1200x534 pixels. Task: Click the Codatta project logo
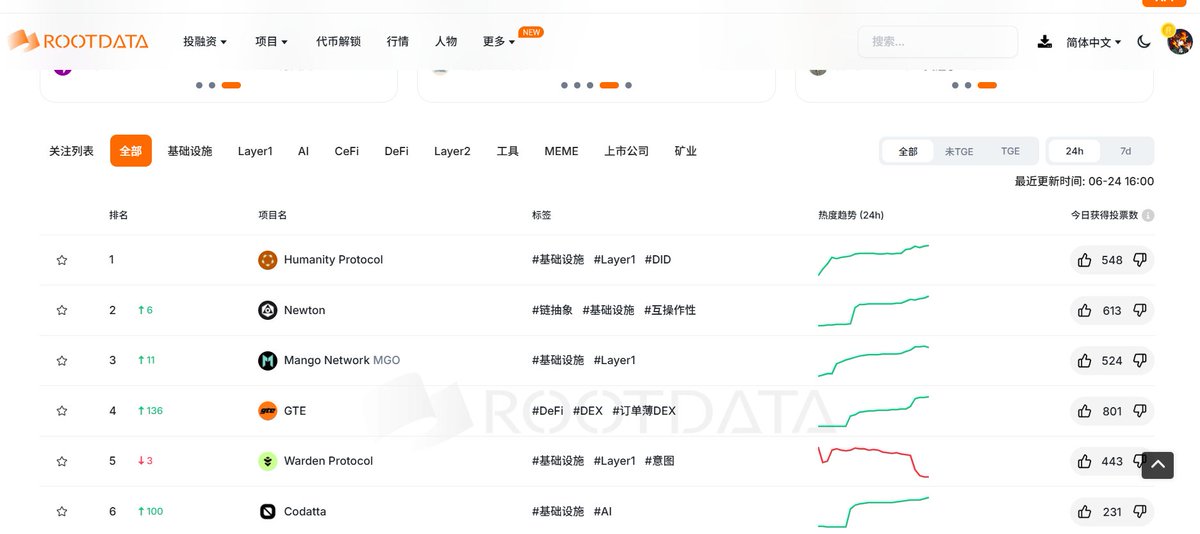point(267,511)
